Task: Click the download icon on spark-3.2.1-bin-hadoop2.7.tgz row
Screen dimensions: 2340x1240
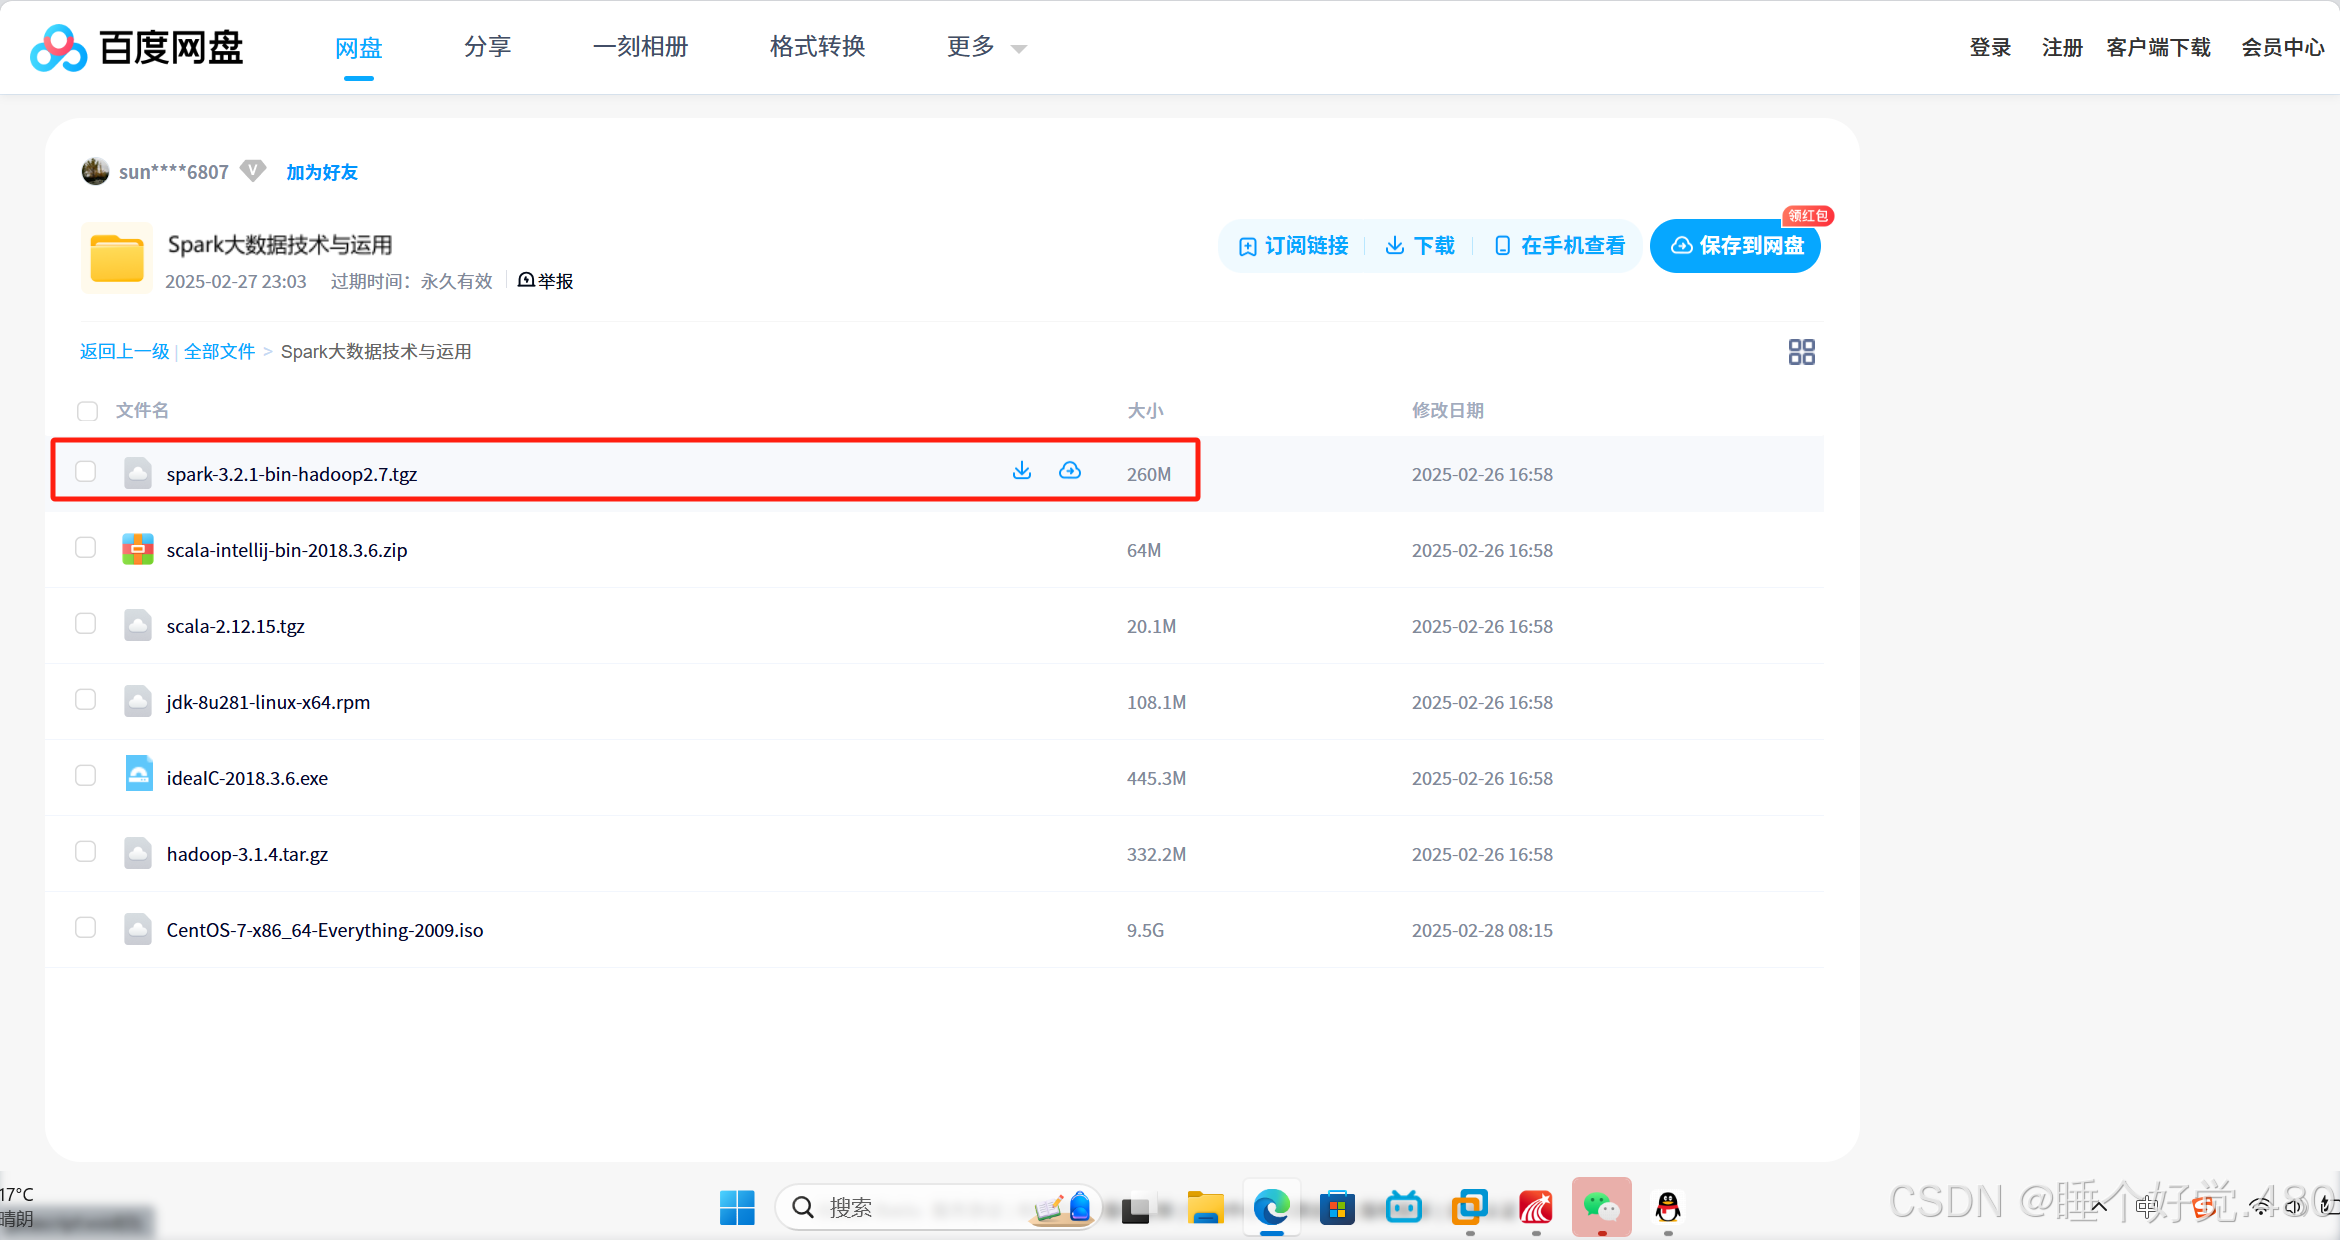Action: pyautogui.click(x=1021, y=470)
